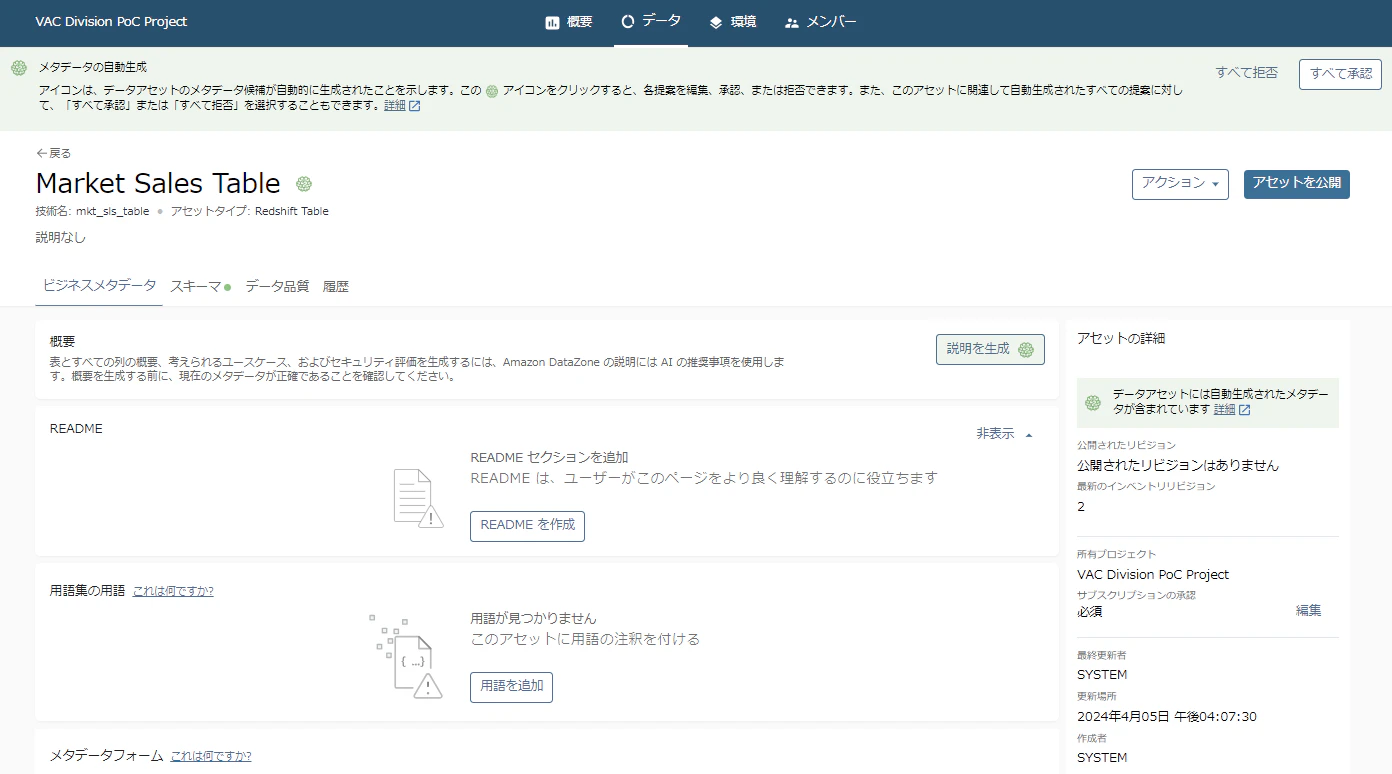Click the external link icon after the banner 詳細 link
The height and width of the screenshot is (774, 1392).
tap(415, 106)
